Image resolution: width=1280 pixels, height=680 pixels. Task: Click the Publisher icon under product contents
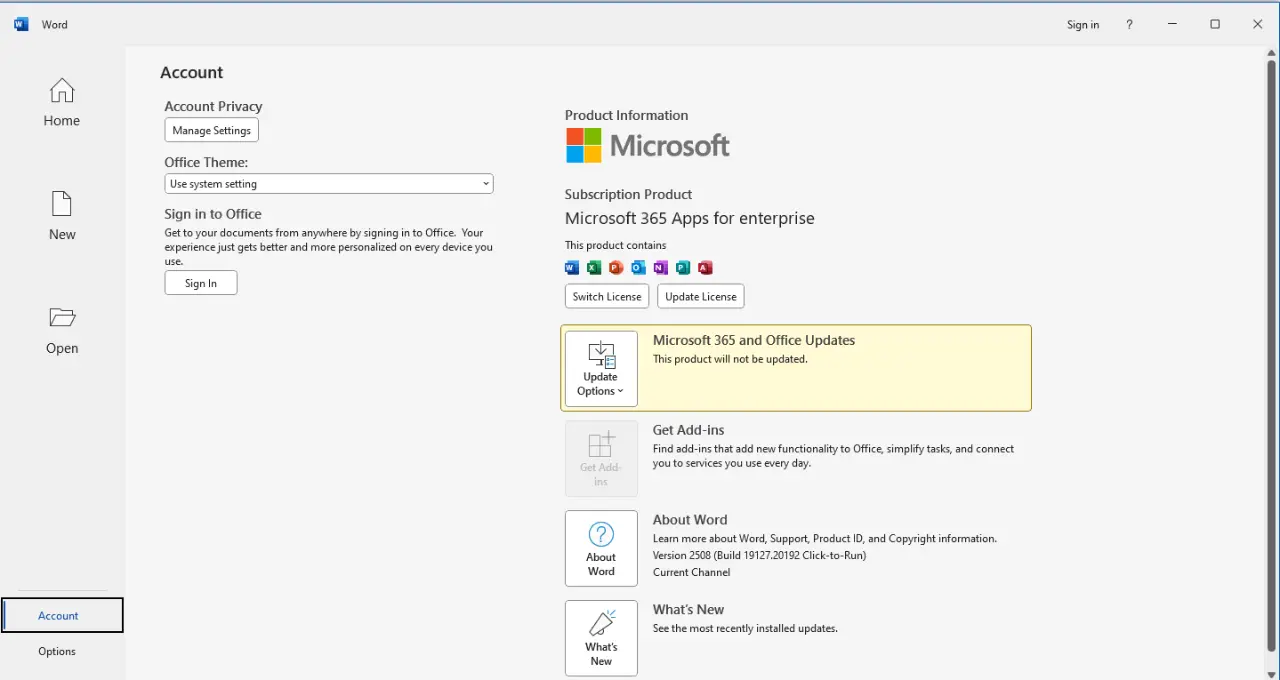coord(683,267)
